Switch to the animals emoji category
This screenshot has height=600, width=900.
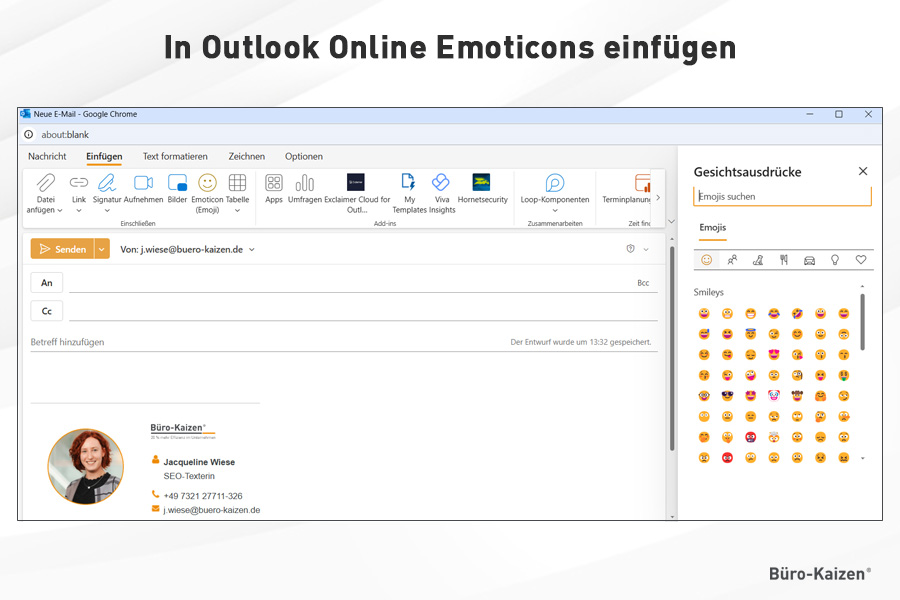tap(758, 260)
